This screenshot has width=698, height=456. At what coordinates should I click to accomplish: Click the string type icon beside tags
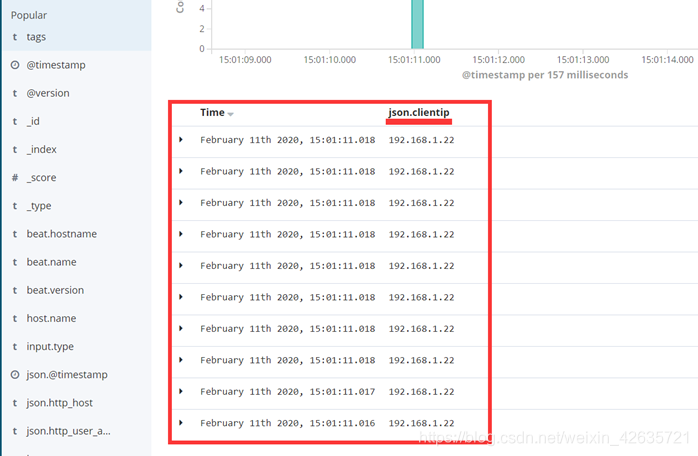[15, 37]
